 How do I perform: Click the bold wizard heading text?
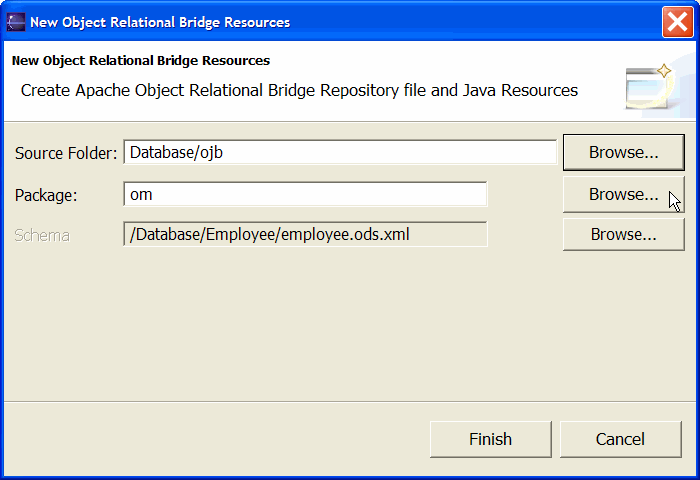(141, 60)
